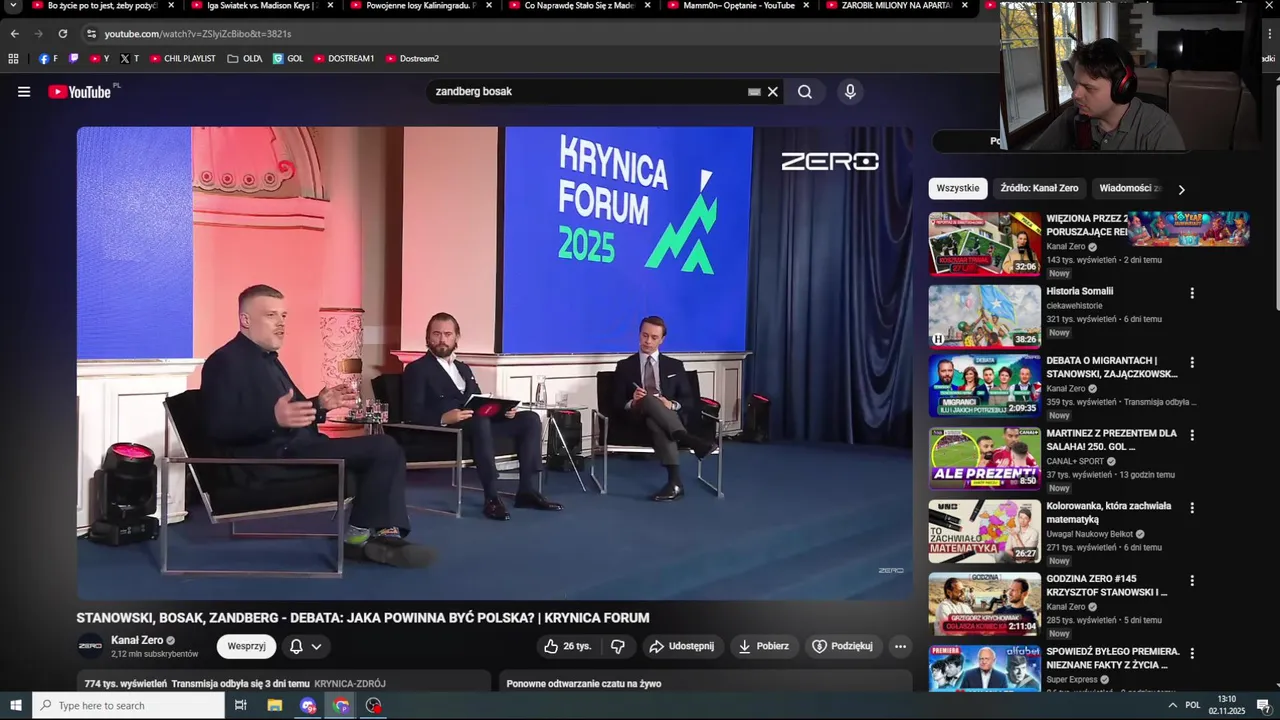
Task: Select the 'Źródło: Kanał Zero' filter chip
Action: 1039,188
